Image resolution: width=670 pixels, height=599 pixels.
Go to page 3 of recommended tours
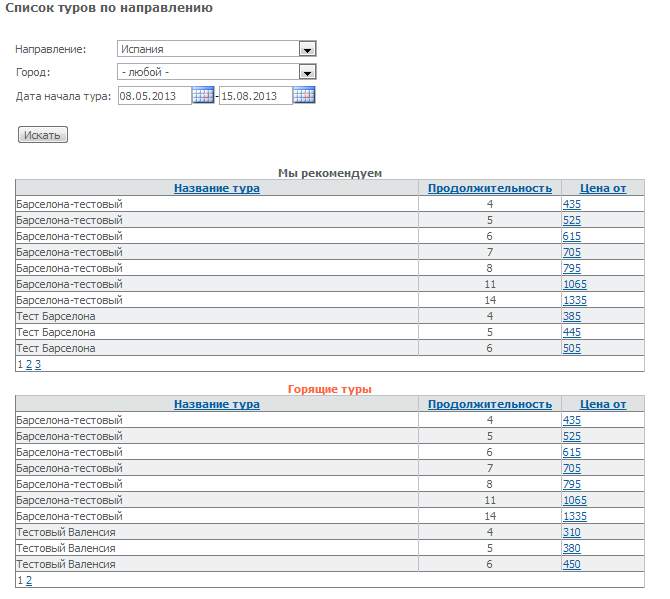38,364
